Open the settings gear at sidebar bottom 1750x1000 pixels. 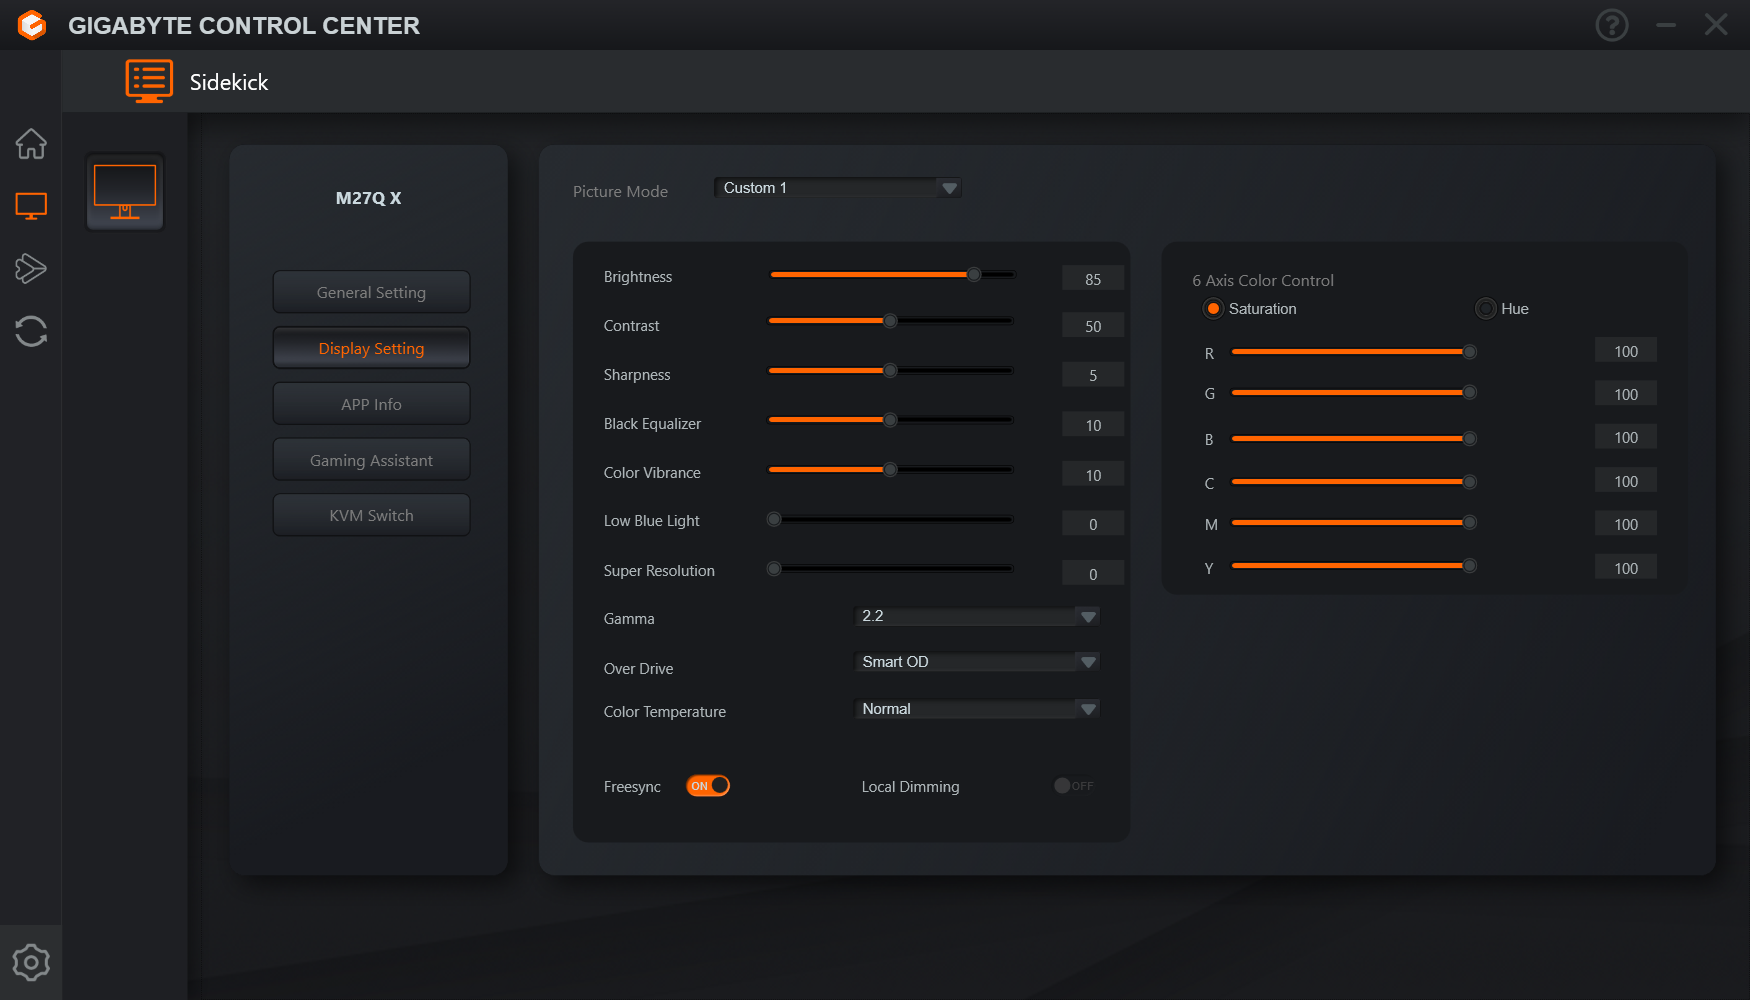[x=31, y=962]
